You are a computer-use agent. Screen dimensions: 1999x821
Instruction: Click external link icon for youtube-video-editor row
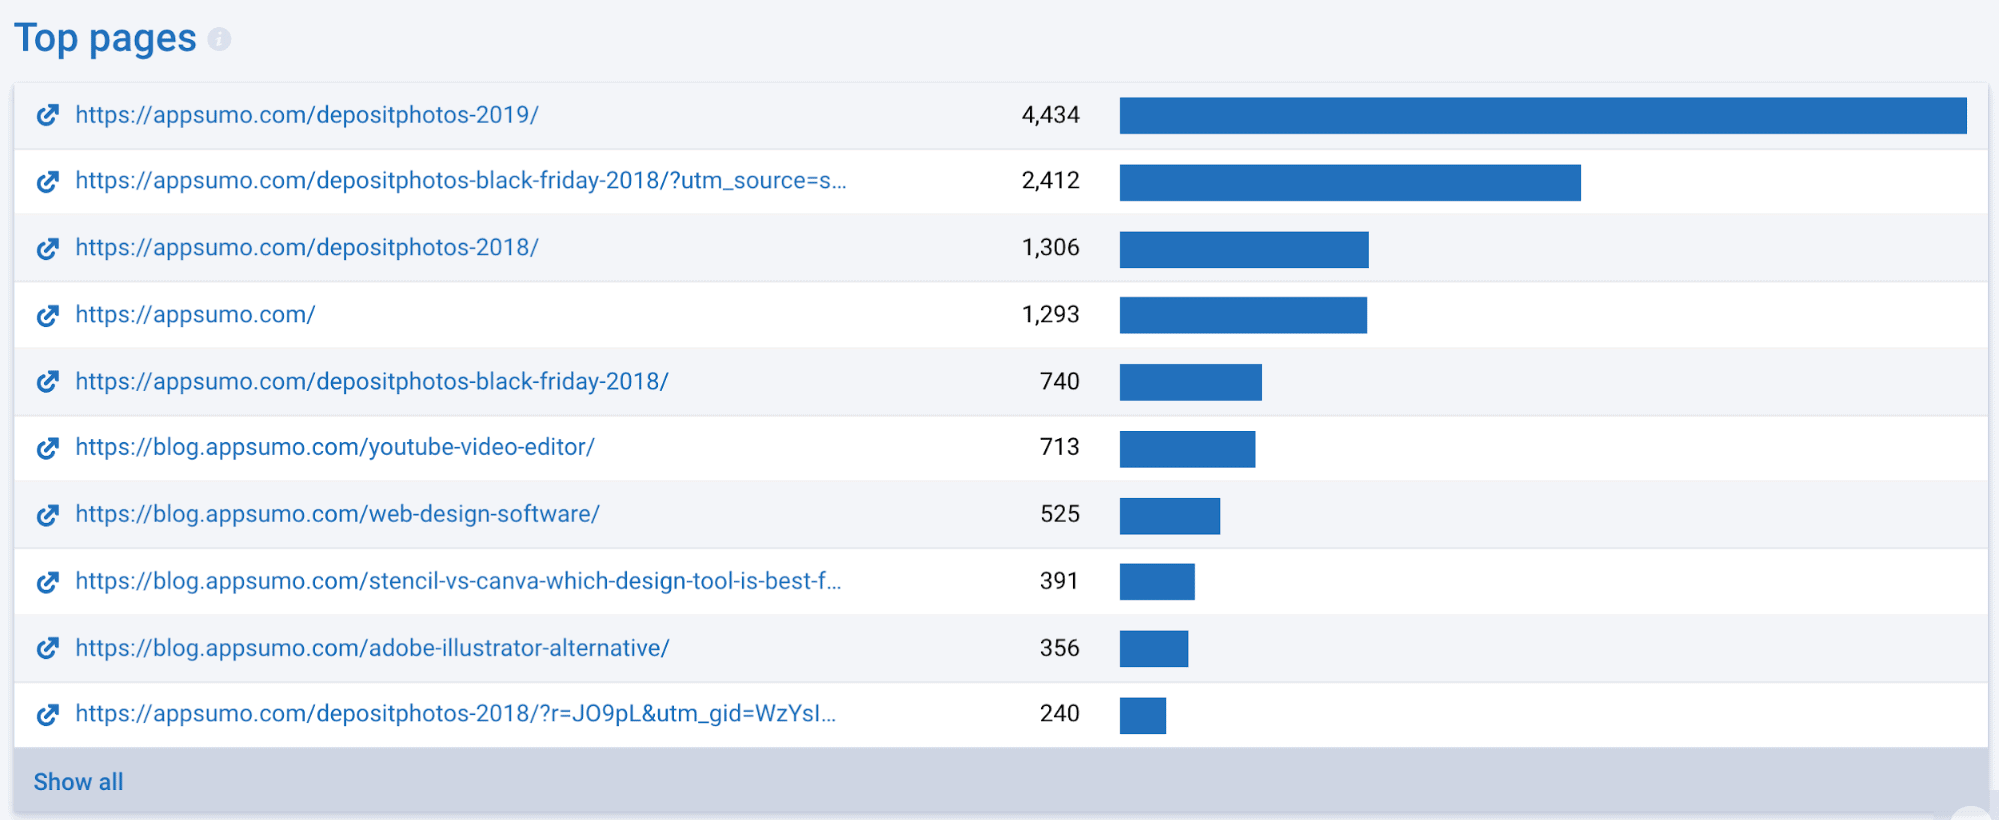point(48,448)
